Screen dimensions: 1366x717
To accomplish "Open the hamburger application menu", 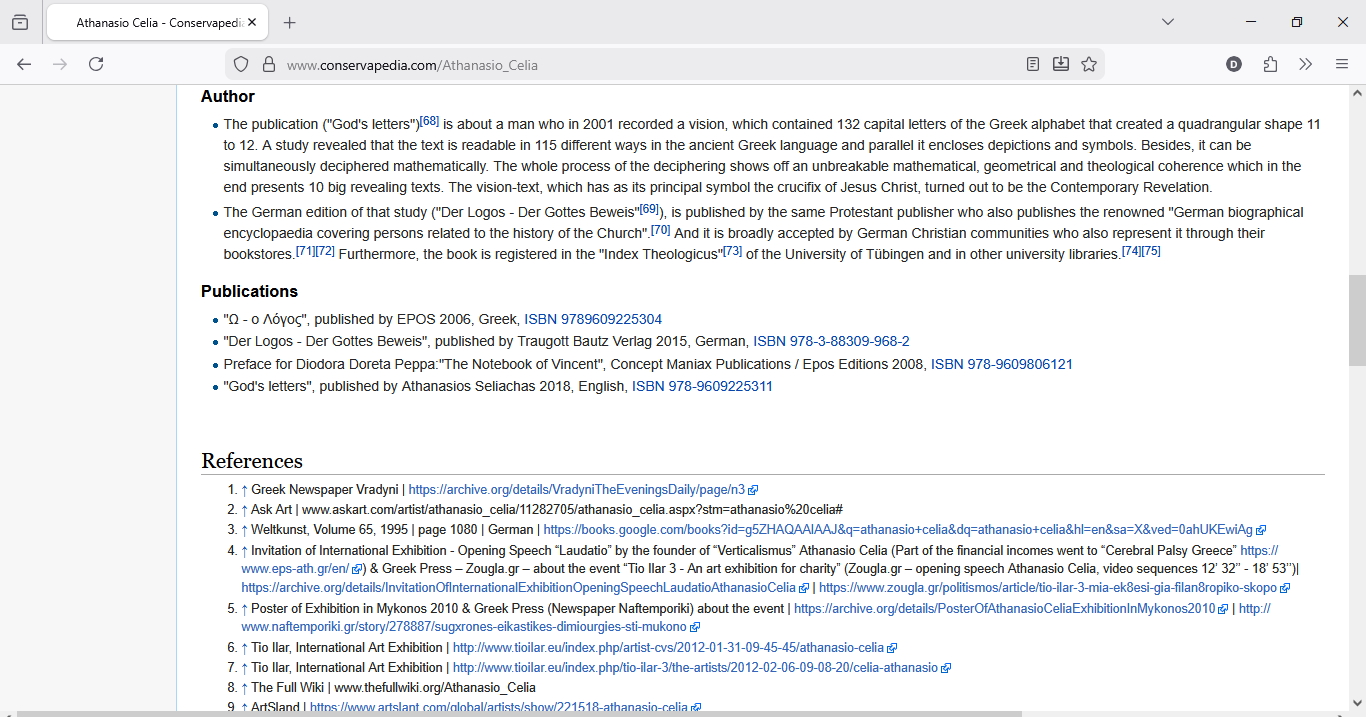I will coord(1342,64).
